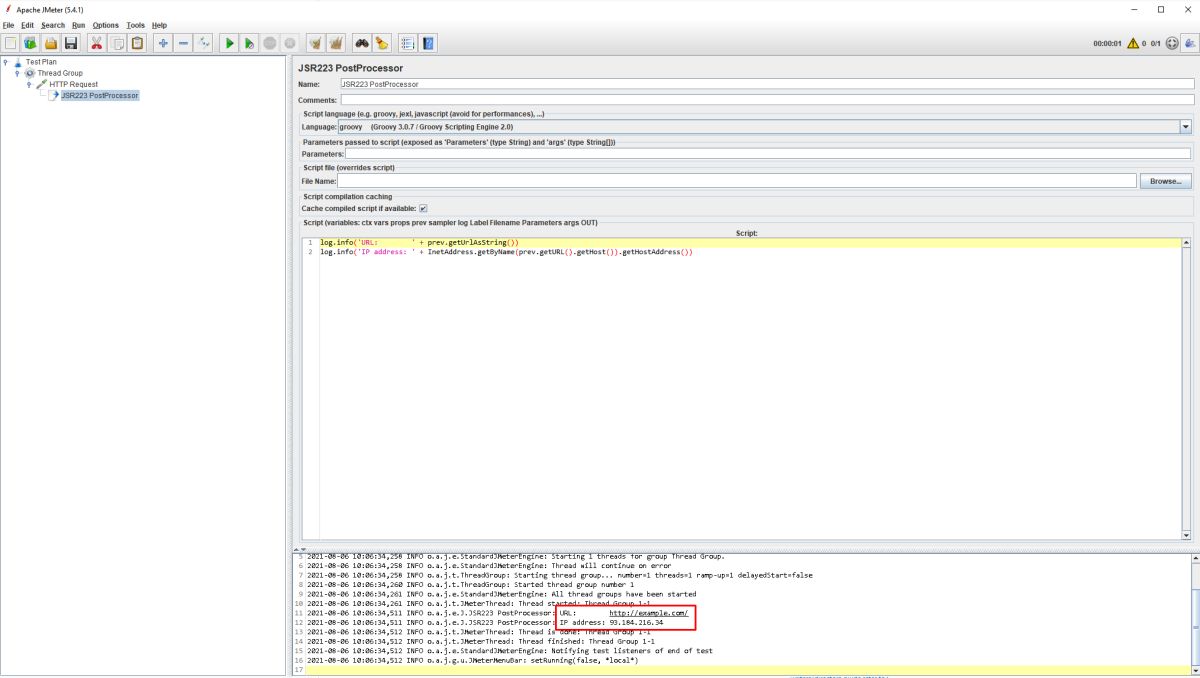The width and height of the screenshot is (1200, 678).
Task: Select Thread Group in the tree
Action: [x=60, y=73]
